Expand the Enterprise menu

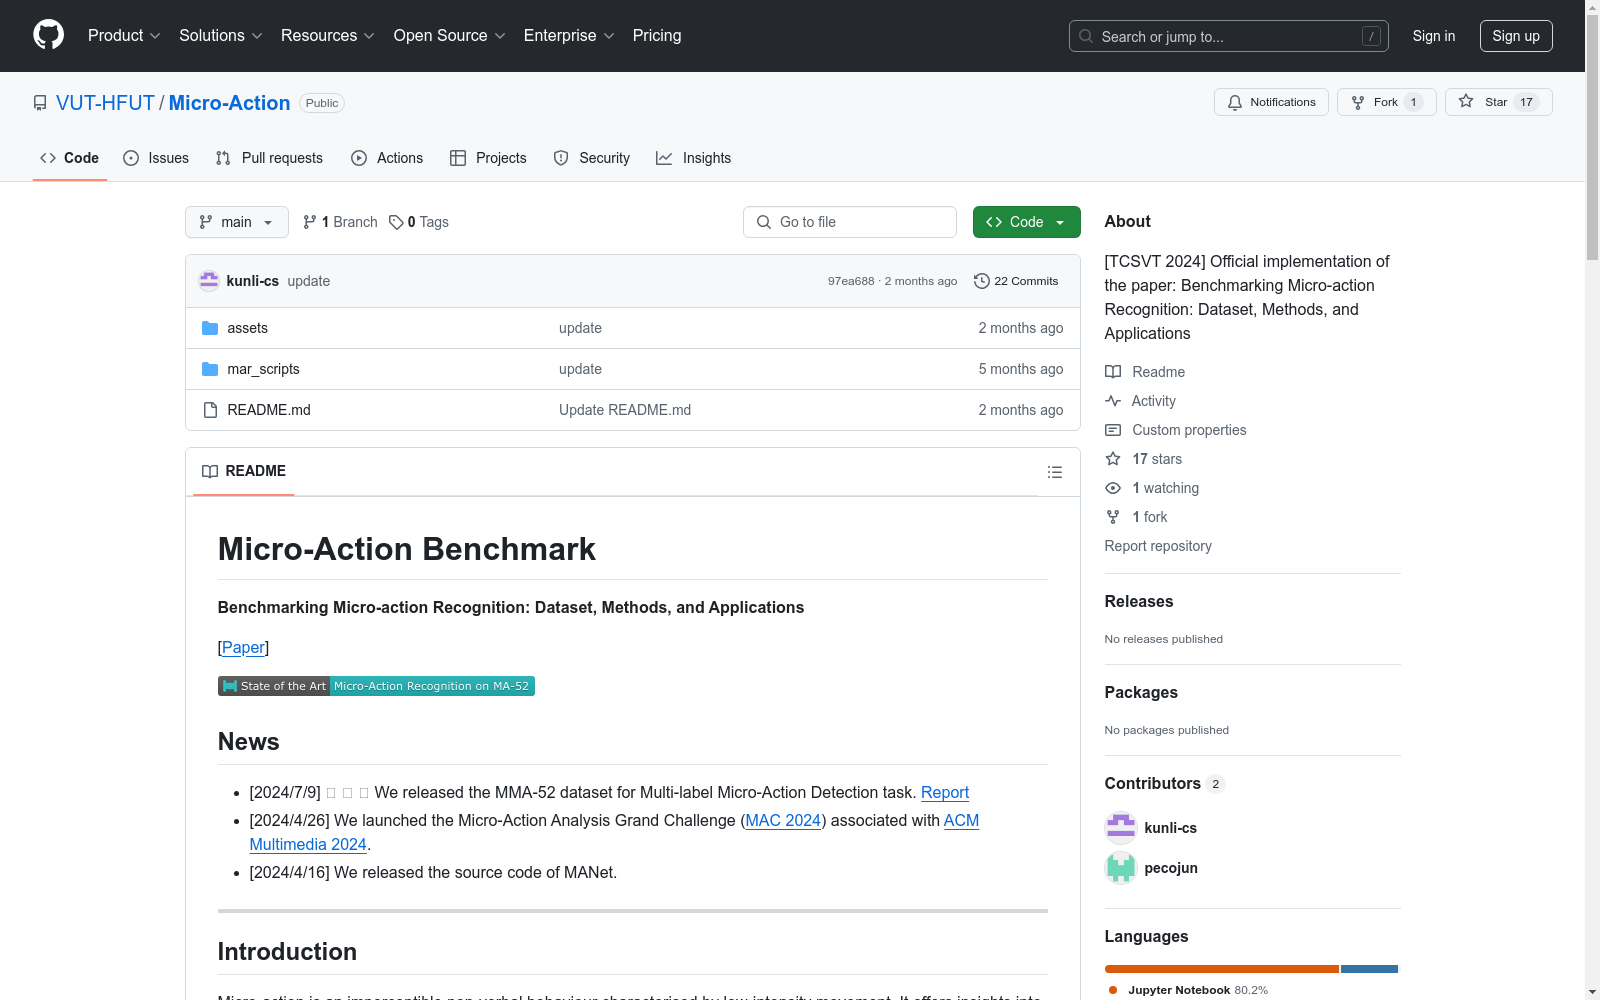tap(569, 35)
